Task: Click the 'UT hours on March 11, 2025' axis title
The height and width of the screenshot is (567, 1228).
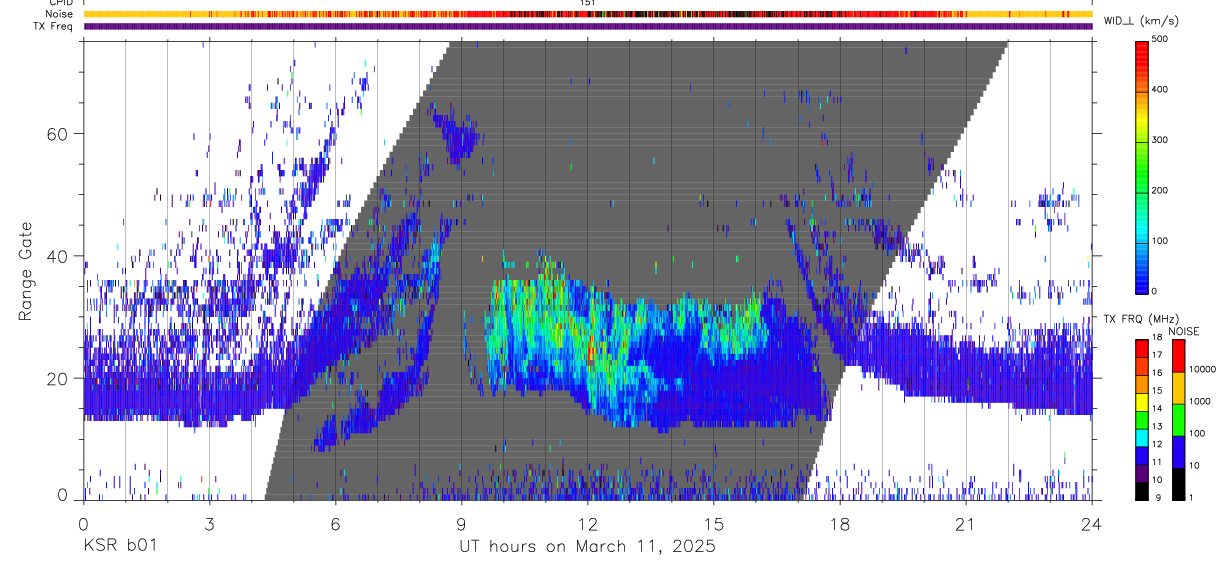Action: (587, 547)
